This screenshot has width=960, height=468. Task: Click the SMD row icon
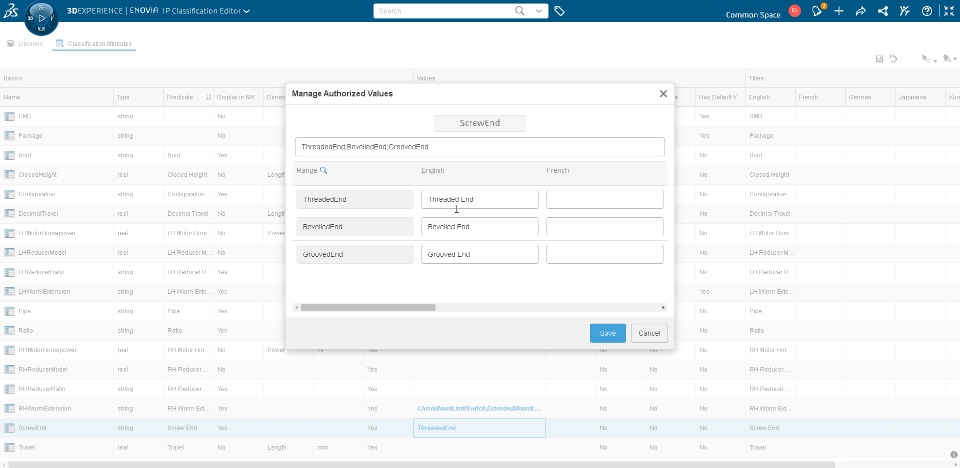click(x=9, y=116)
